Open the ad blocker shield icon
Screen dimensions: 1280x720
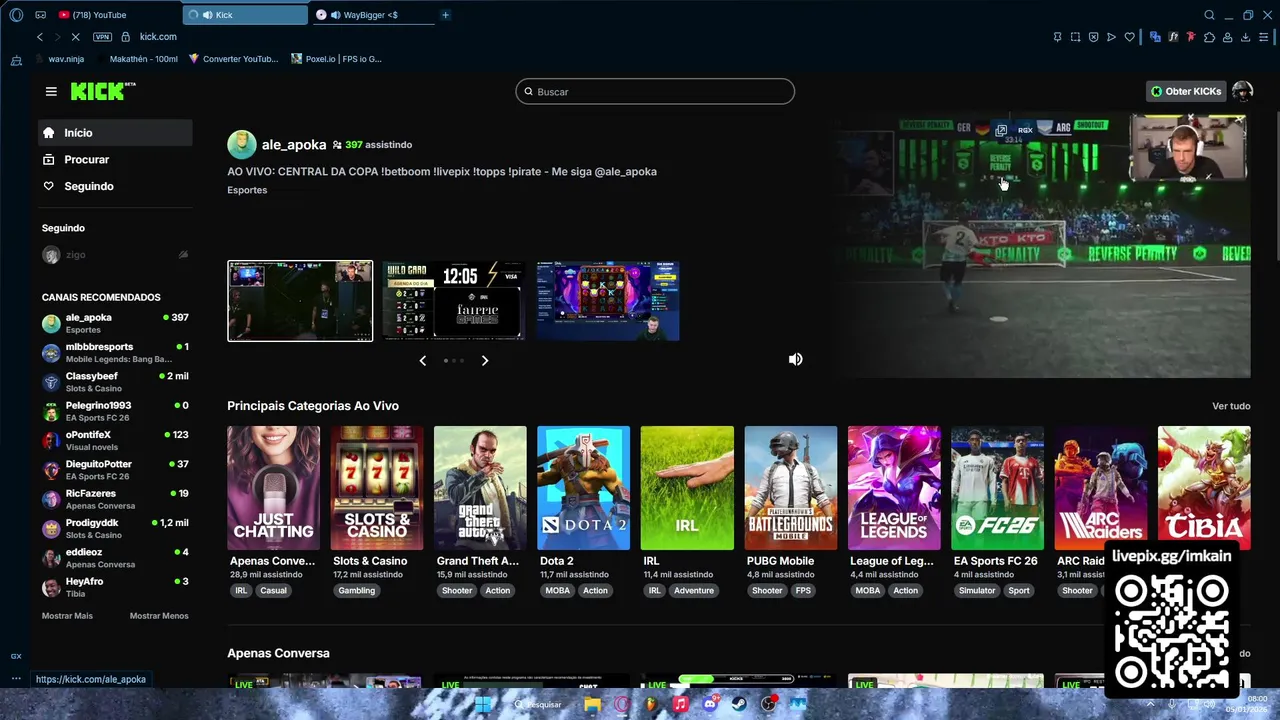pos(1093,37)
